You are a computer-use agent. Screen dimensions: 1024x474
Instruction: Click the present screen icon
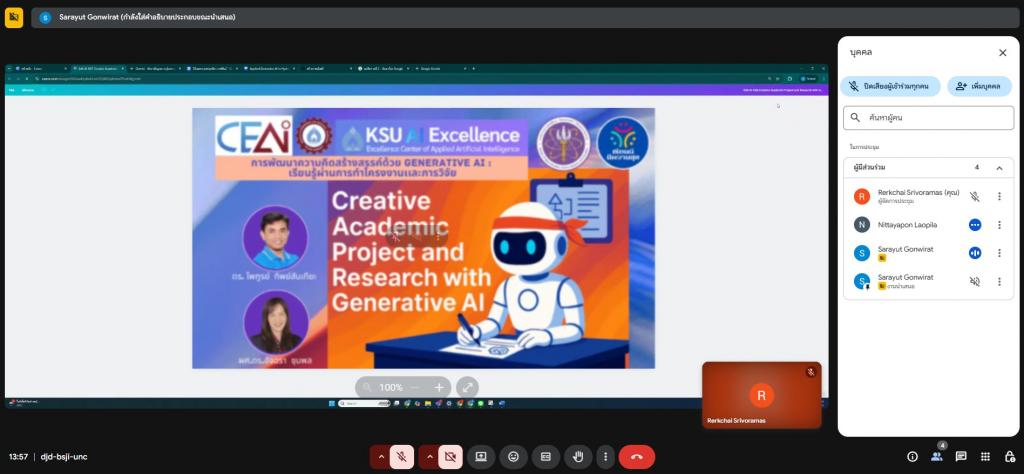[x=481, y=457]
